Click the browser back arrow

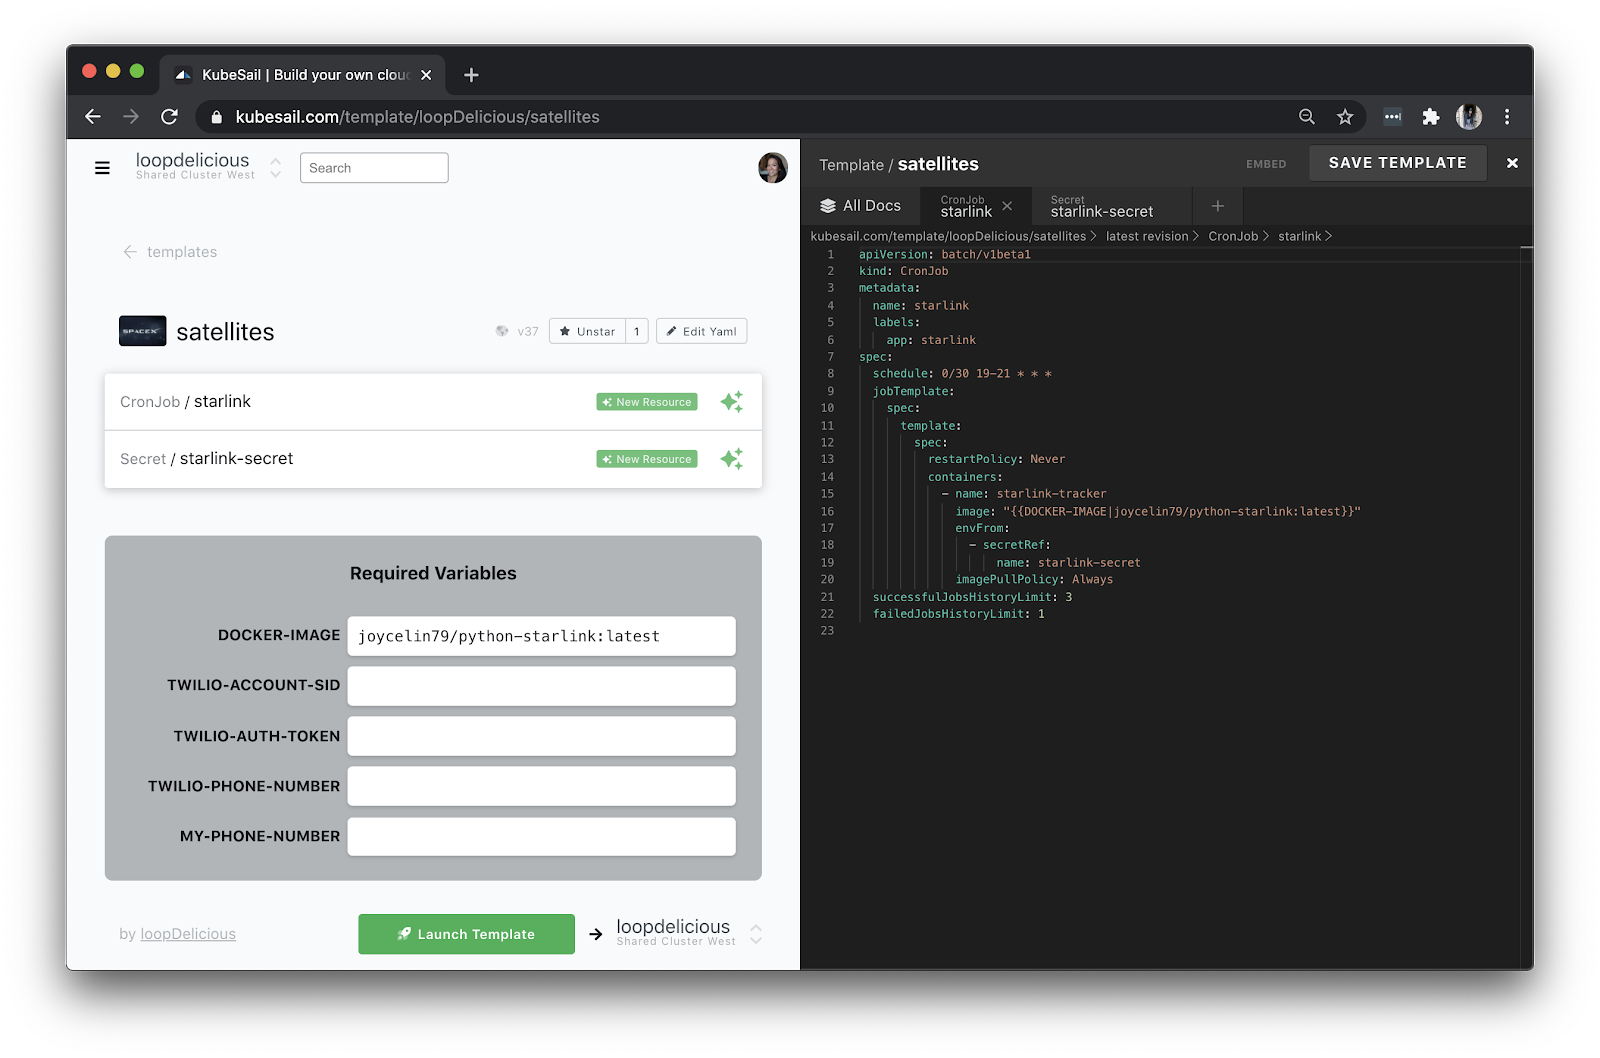tap(93, 117)
